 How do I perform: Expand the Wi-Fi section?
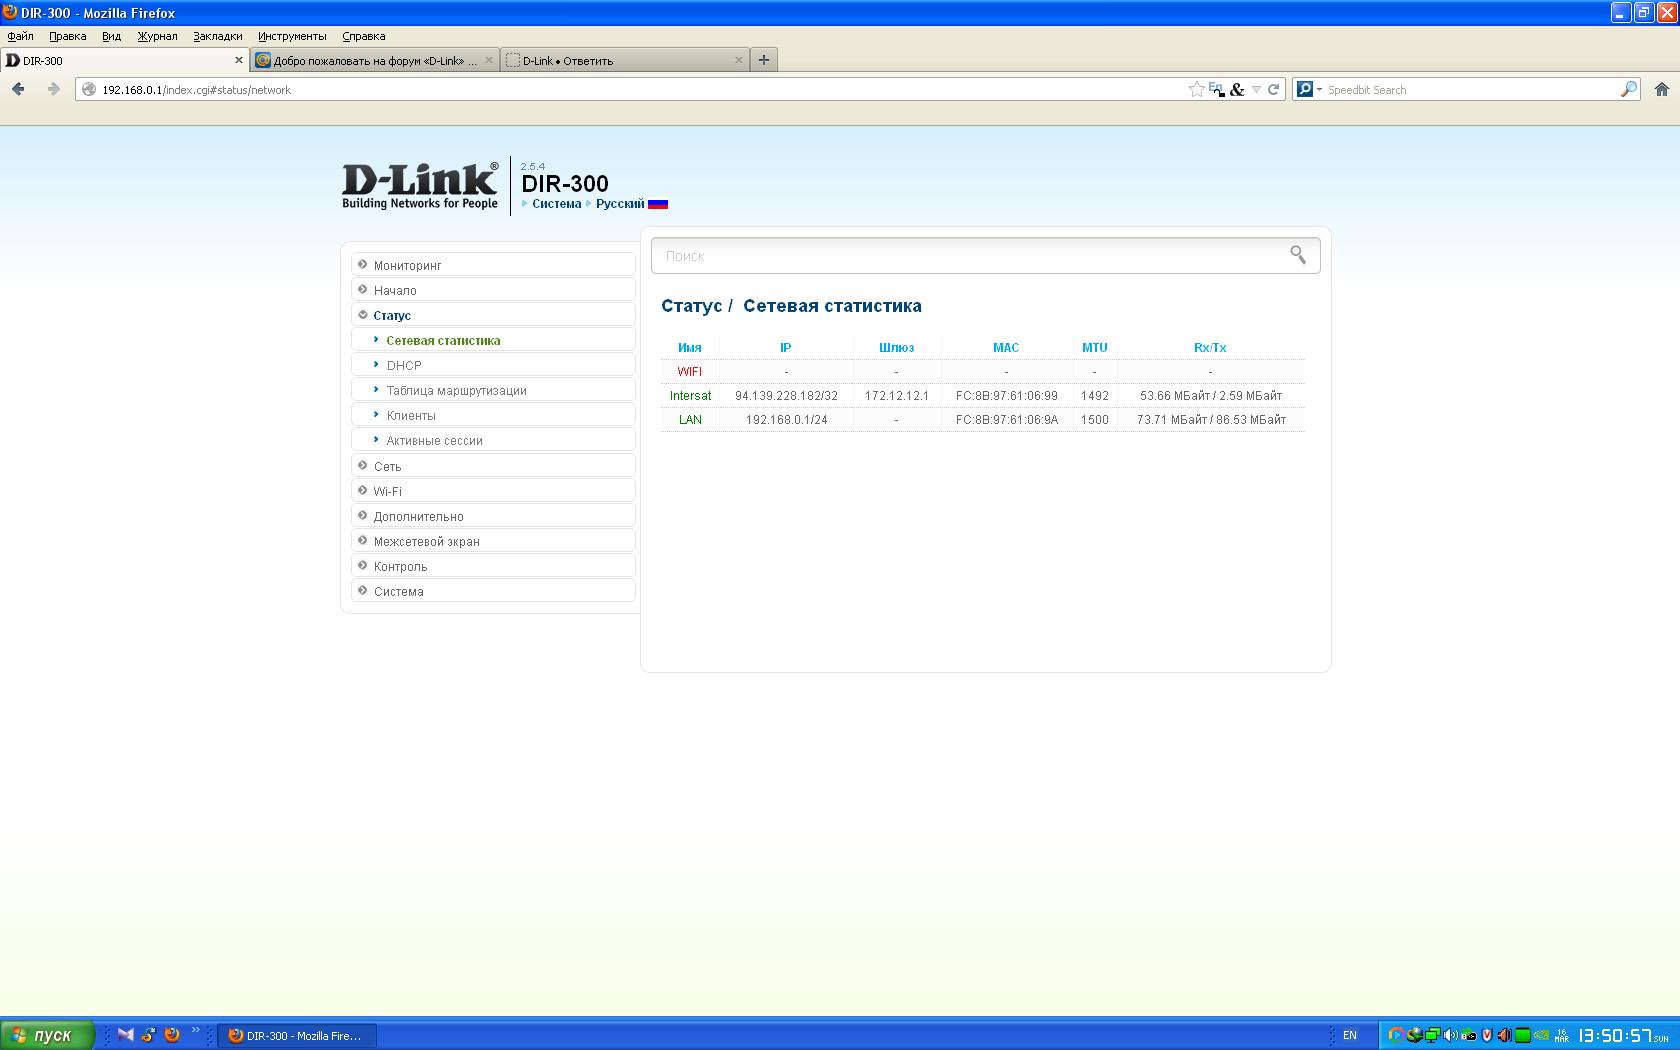coord(493,491)
